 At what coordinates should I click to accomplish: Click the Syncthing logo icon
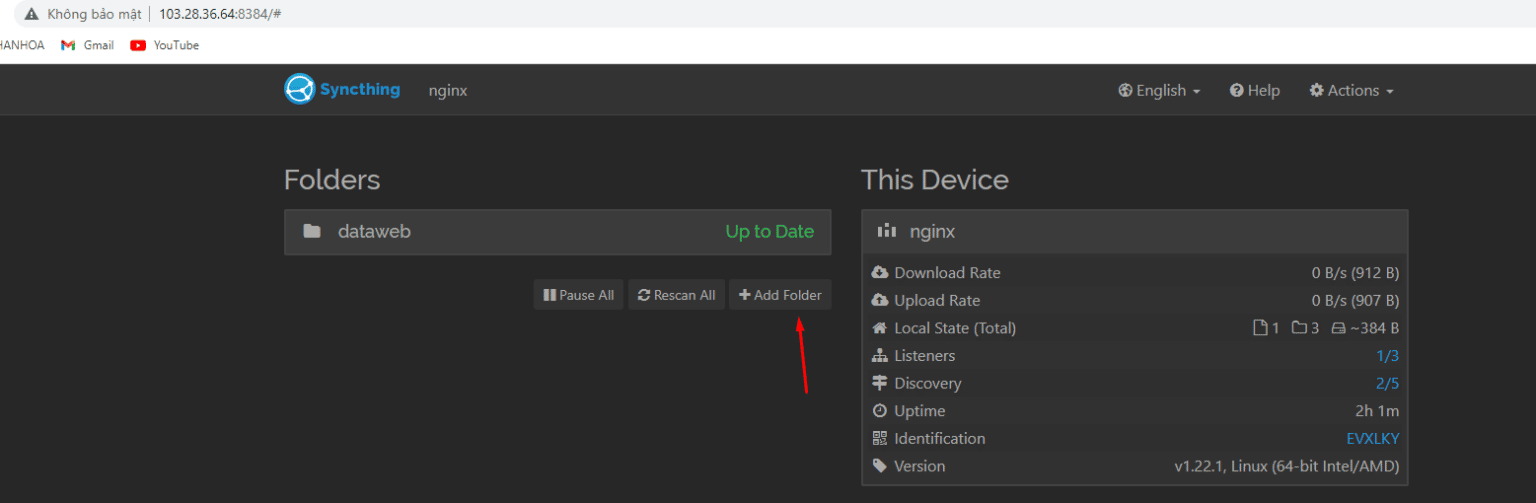(299, 89)
